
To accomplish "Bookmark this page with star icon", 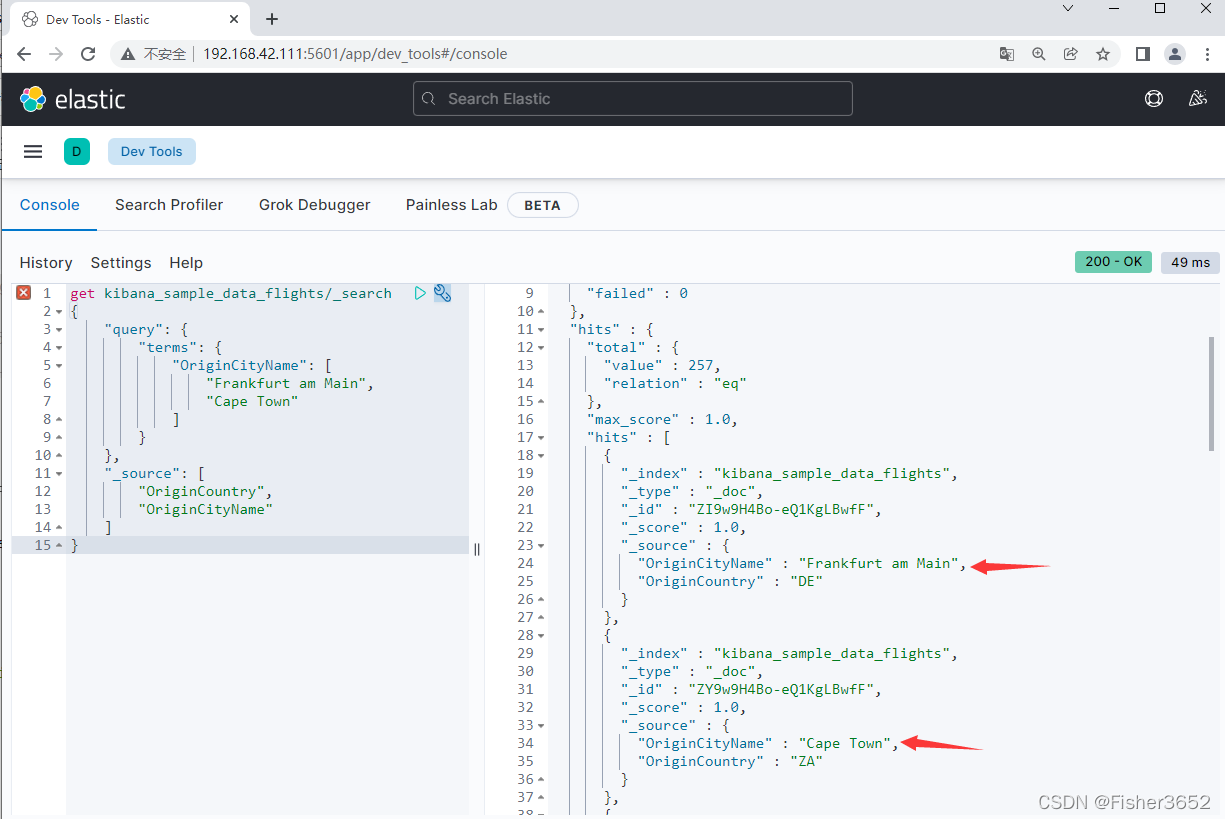I will click(1103, 54).
